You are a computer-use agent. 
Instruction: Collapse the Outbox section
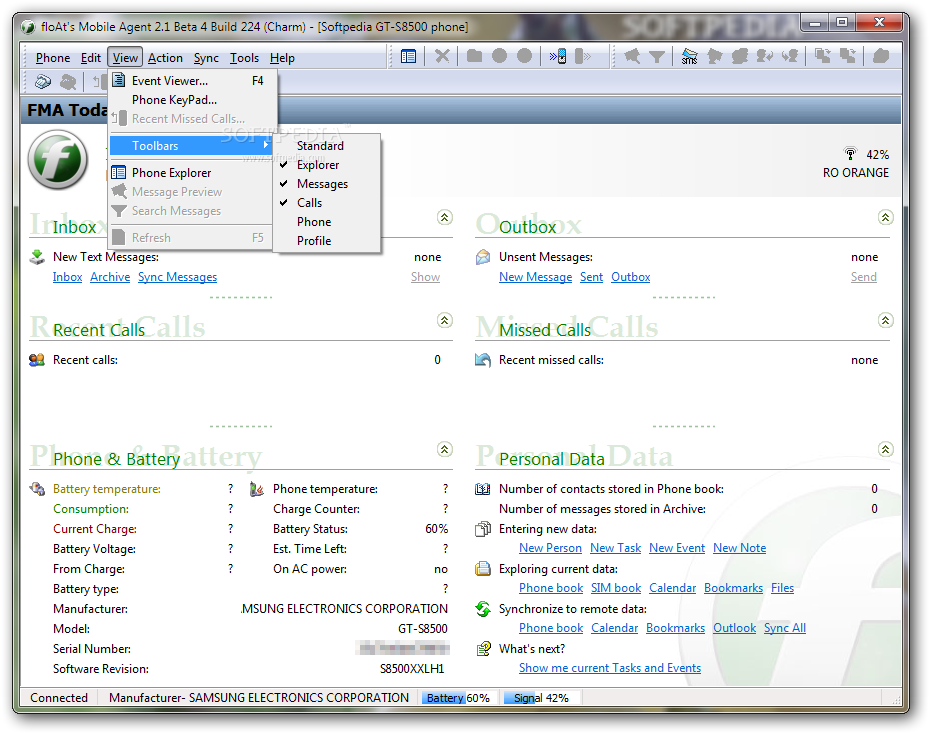pyautogui.click(x=886, y=218)
